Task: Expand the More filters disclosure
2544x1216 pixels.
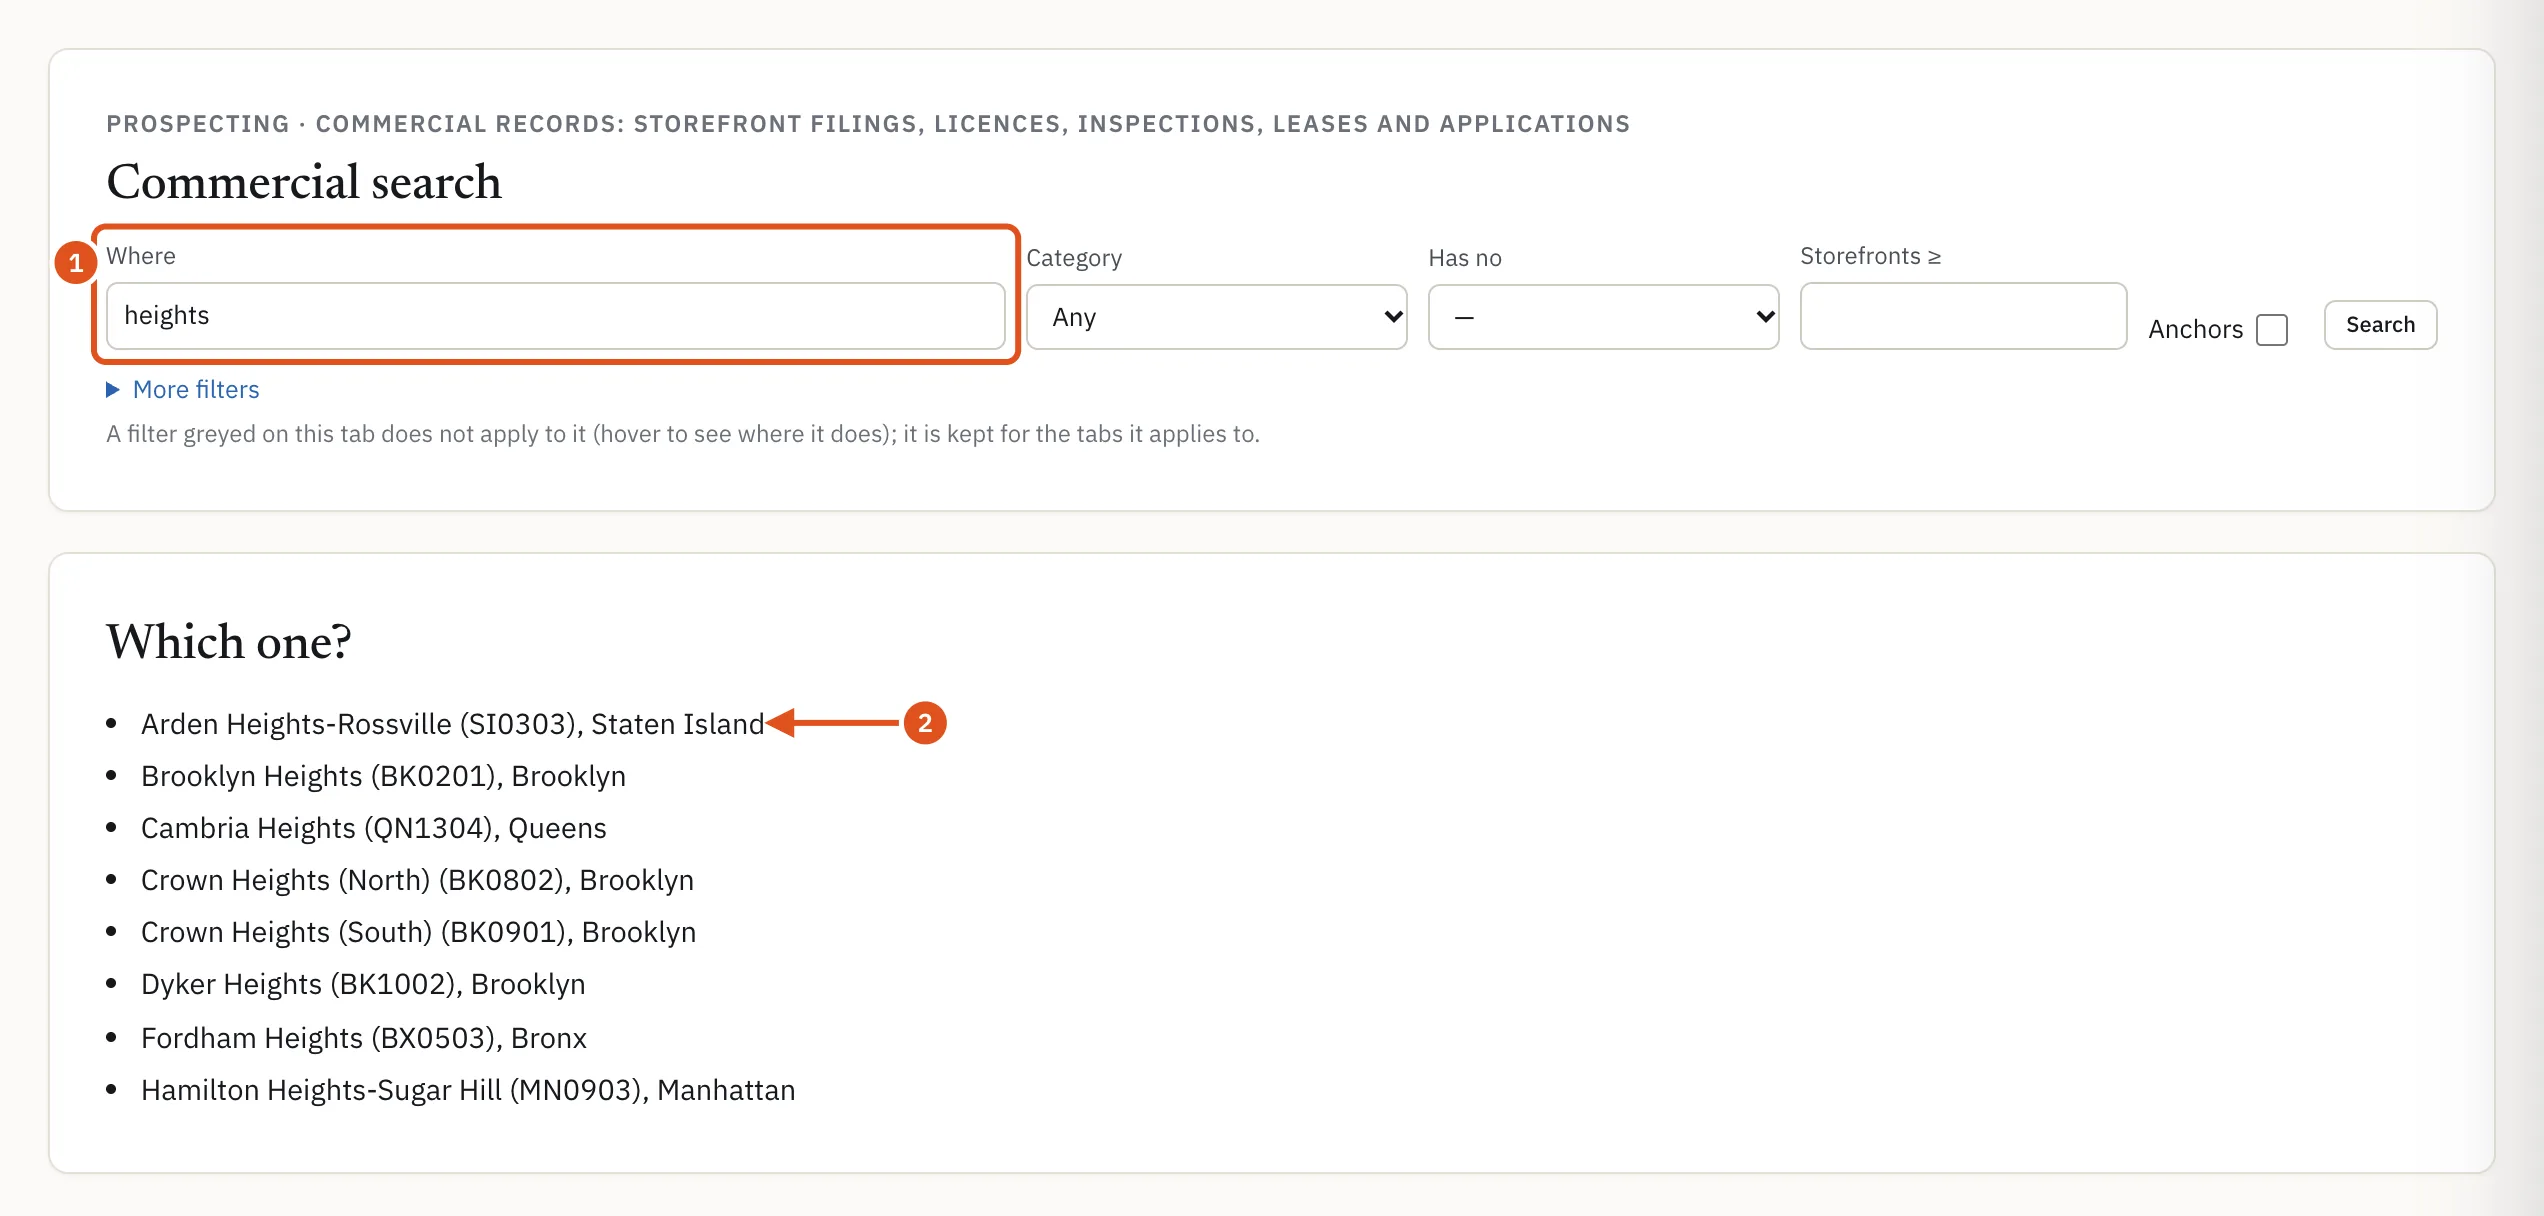Action: click(183, 390)
